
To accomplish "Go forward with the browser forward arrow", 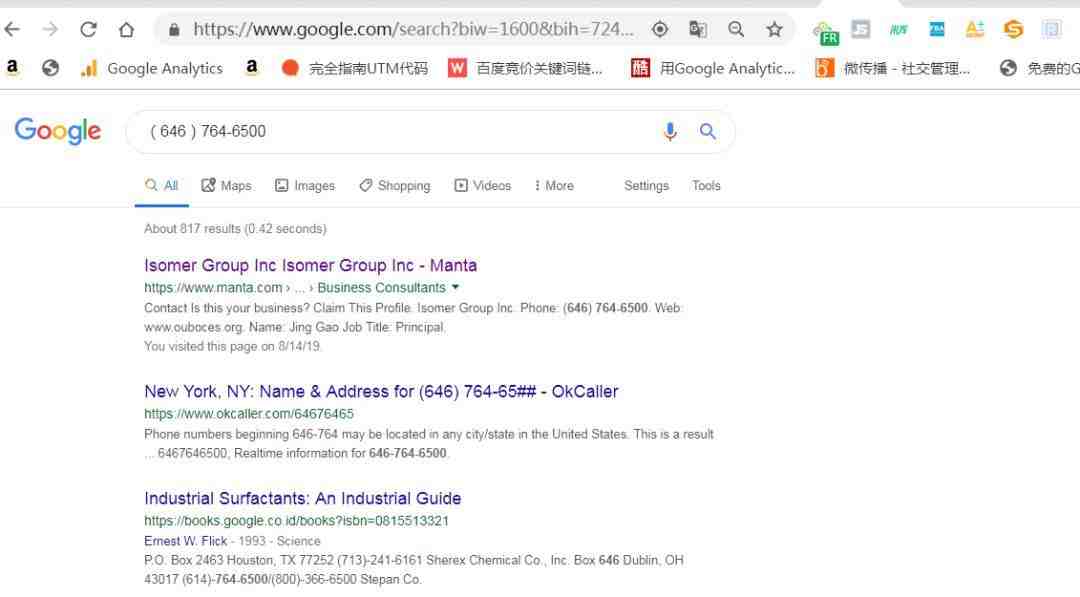I will coord(50,29).
